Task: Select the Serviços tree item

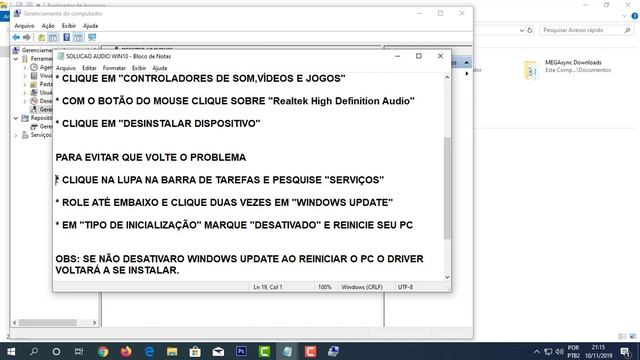Action: click(x=41, y=135)
